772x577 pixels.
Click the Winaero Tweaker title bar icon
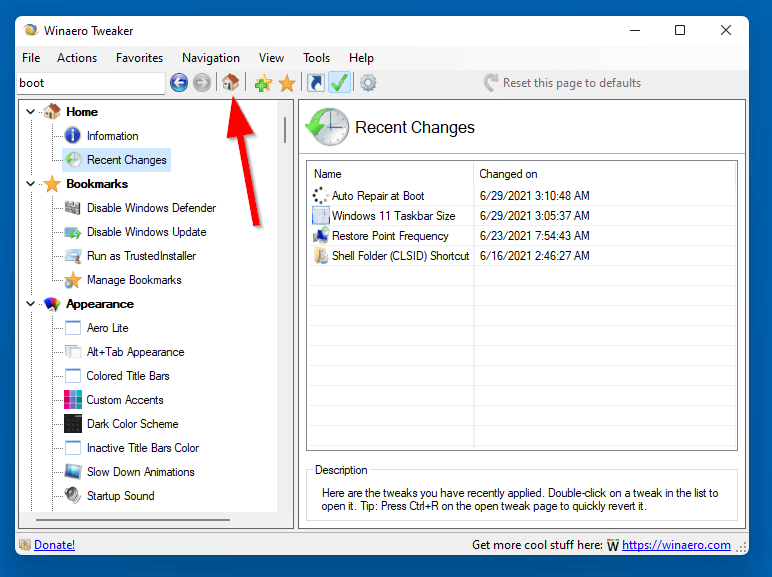31,30
